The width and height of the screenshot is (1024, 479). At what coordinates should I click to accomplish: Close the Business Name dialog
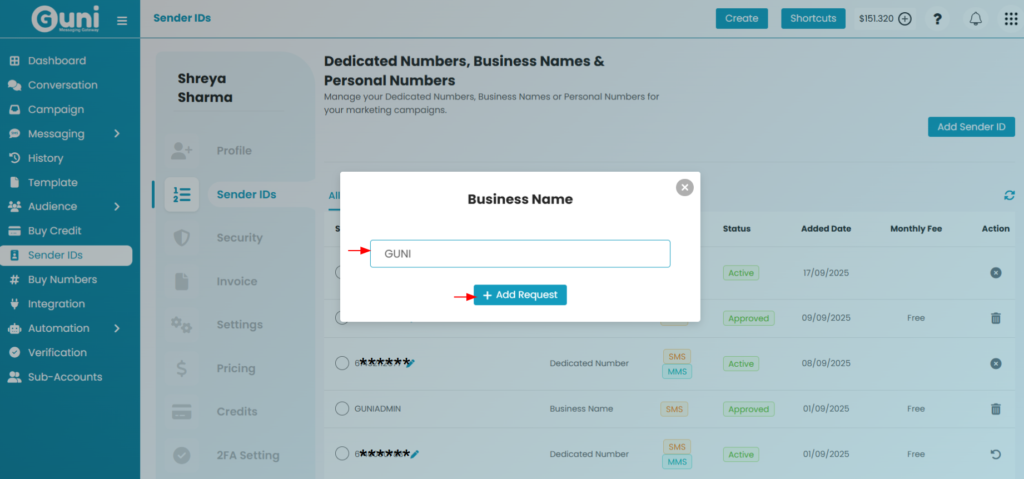[684, 187]
